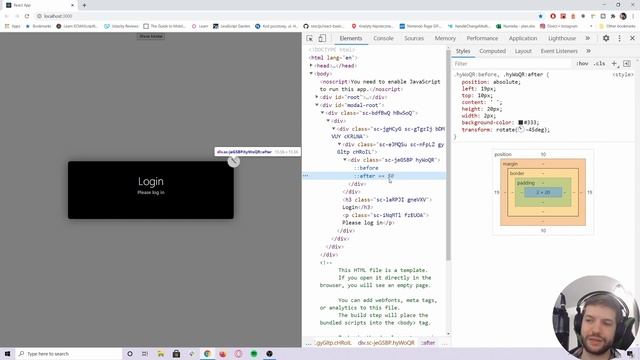Open File Explorer from taskbar
Viewport: 640px width, 360px height.
160,353
